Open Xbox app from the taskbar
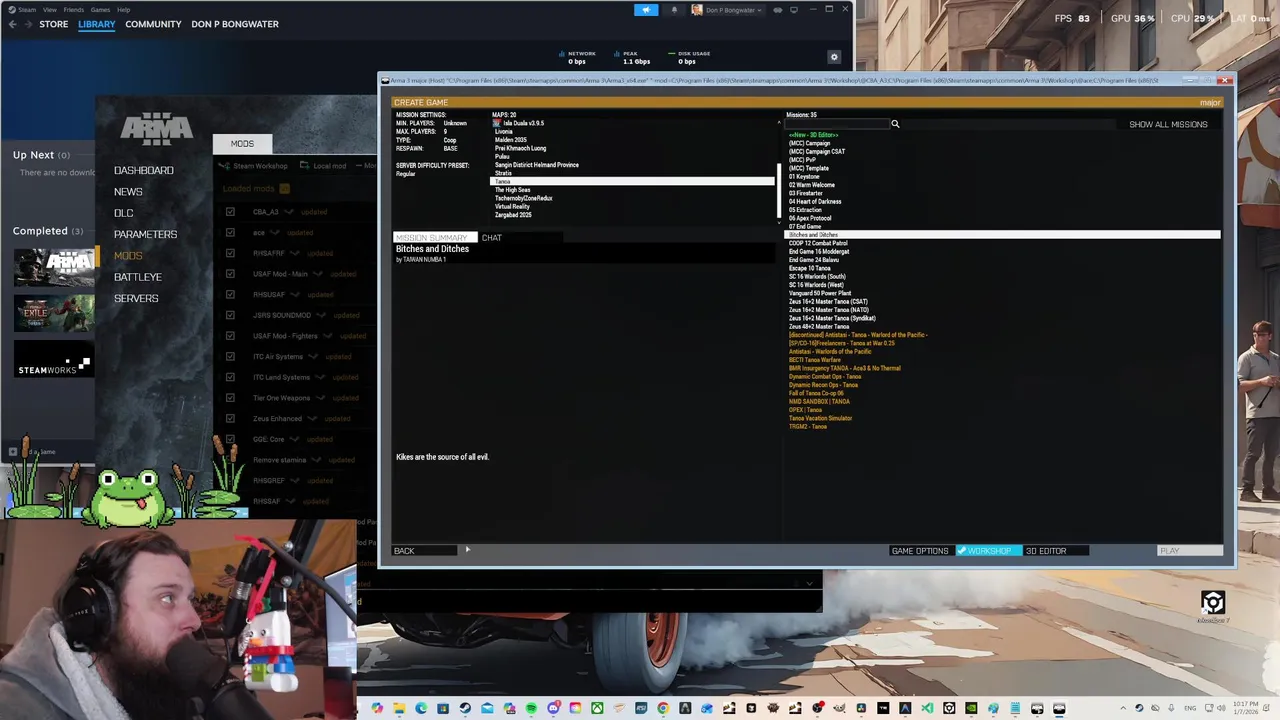Image resolution: width=1280 pixels, height=720 pixels. tap(597, 708)
